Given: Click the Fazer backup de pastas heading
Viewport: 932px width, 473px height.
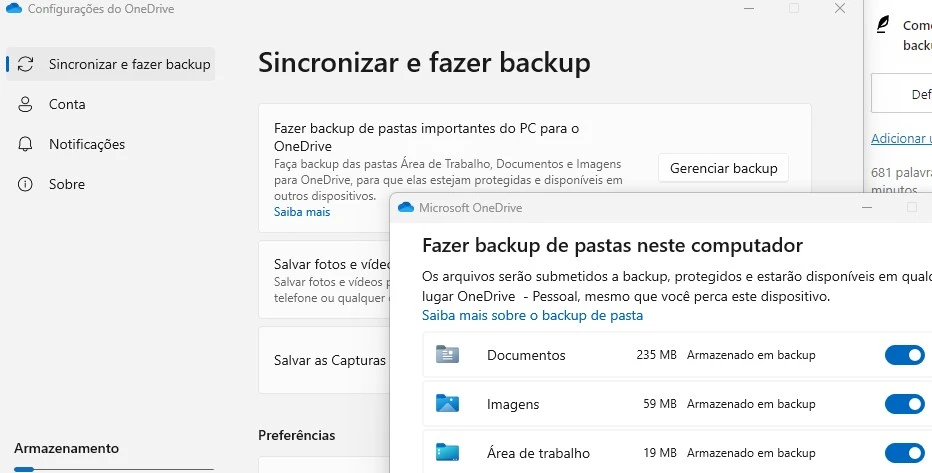Looking at the screenshot, I should pos(612,245).
